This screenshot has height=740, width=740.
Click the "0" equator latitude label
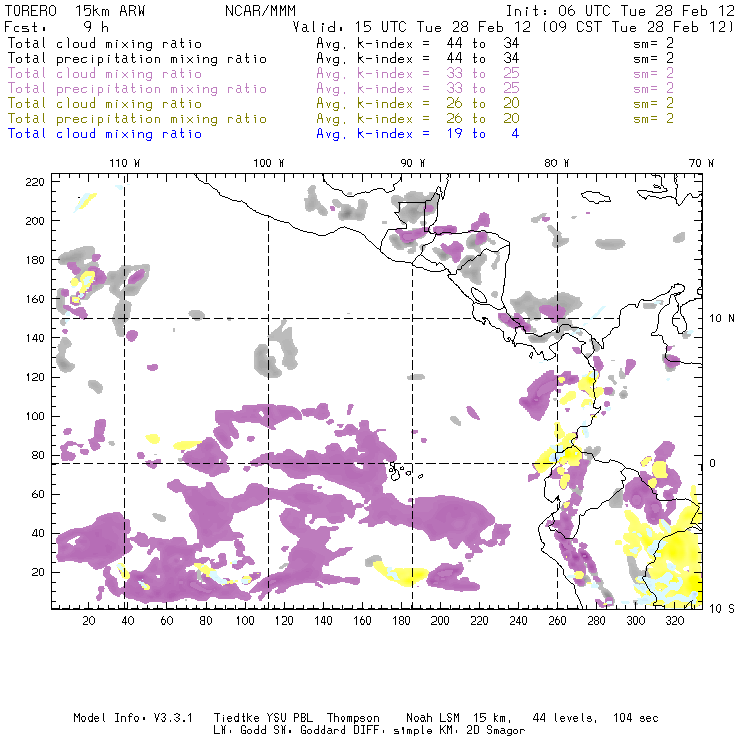point(713,463)
